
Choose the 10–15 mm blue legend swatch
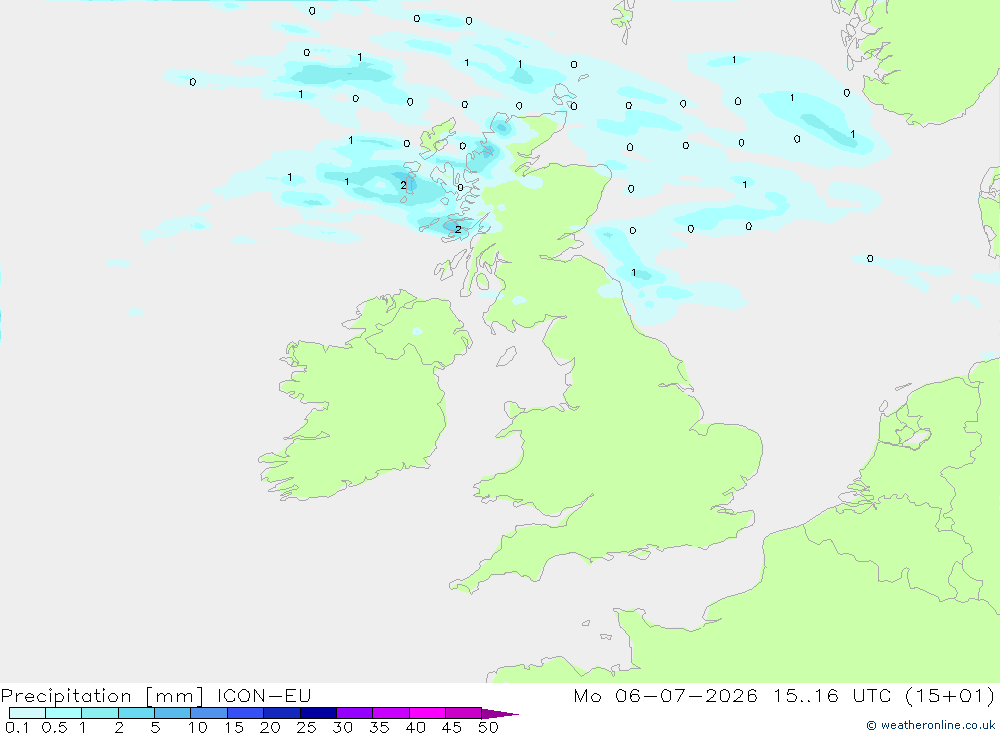tap(209, 713)
